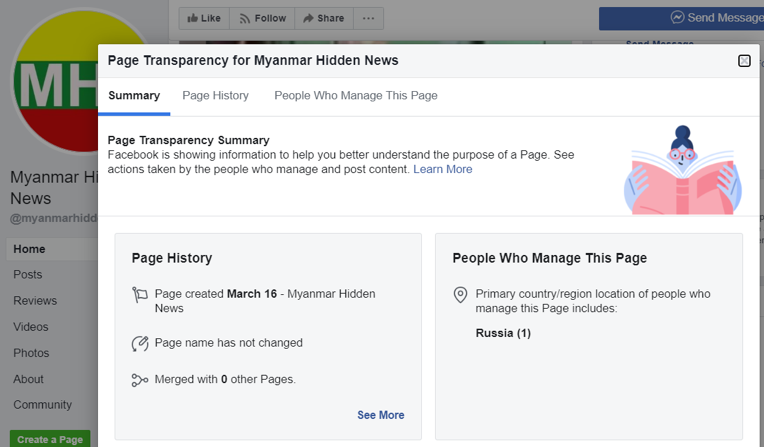764x447 pixels.
Task: Go to Posts in the sidebar
Action: [x=28, y=274]
